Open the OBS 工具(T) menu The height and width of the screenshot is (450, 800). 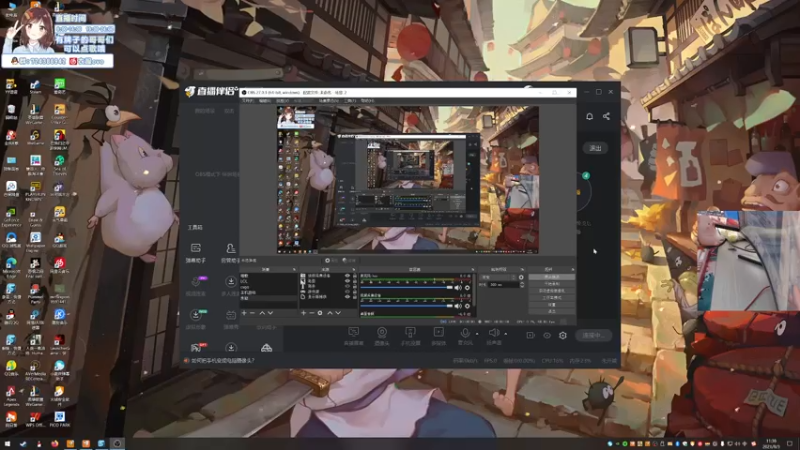[349, 101]
